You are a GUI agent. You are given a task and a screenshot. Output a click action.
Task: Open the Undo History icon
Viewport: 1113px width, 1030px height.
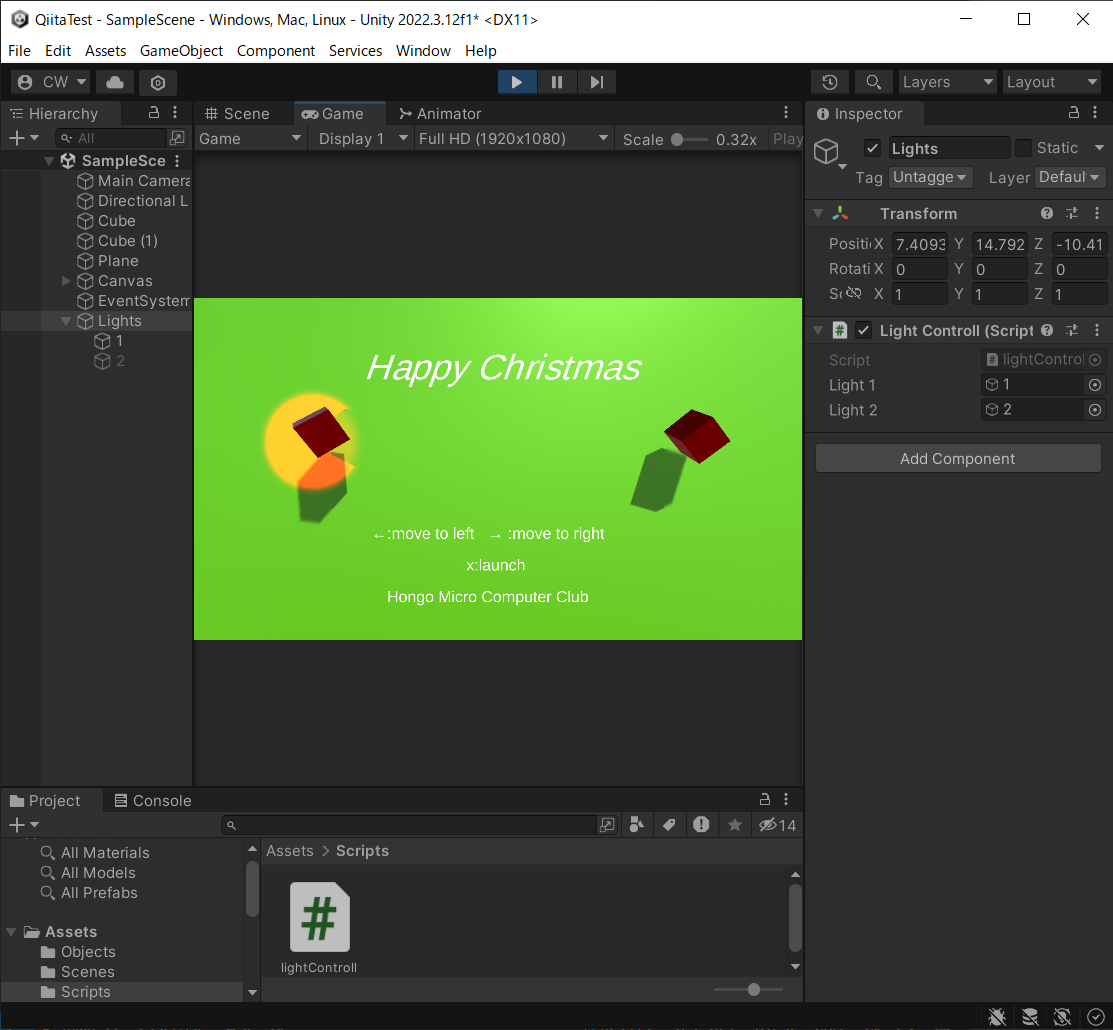click(830, 82)
